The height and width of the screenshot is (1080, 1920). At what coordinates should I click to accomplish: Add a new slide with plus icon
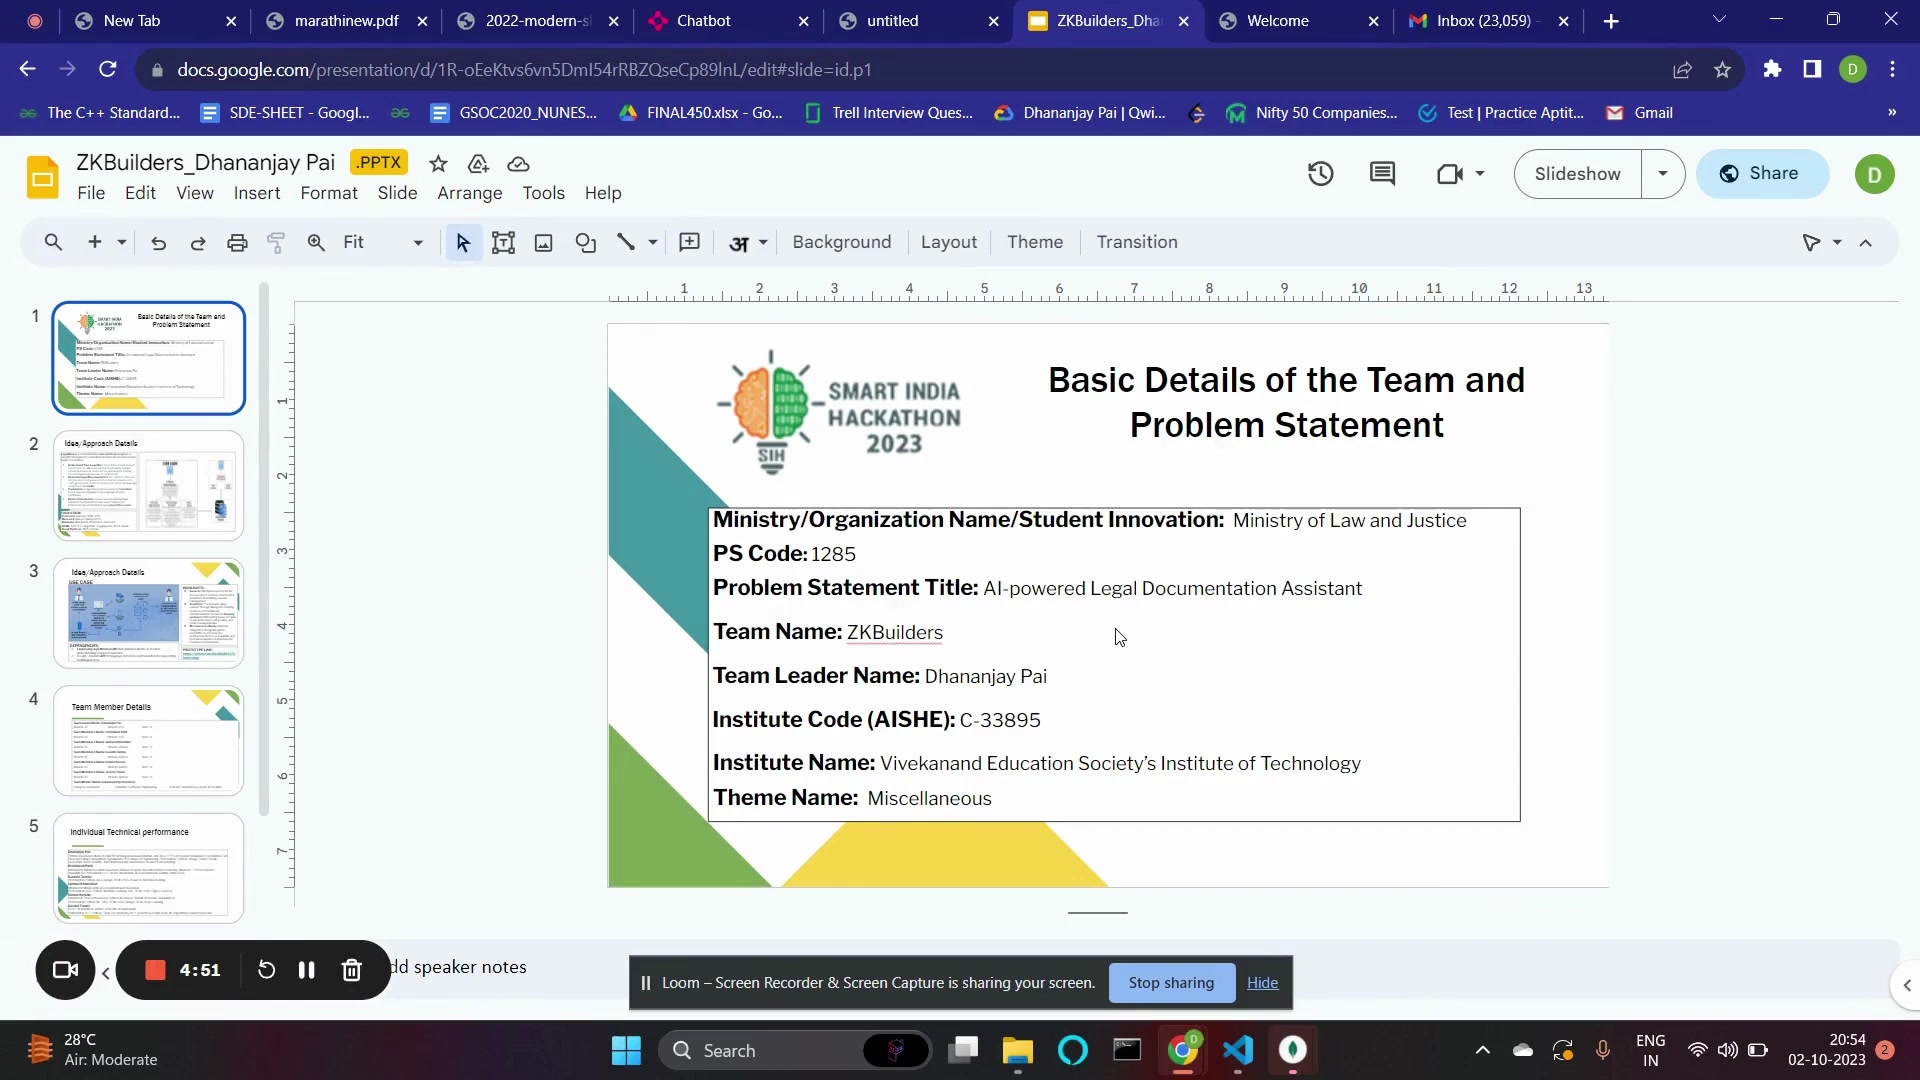(x=95, y=242)
